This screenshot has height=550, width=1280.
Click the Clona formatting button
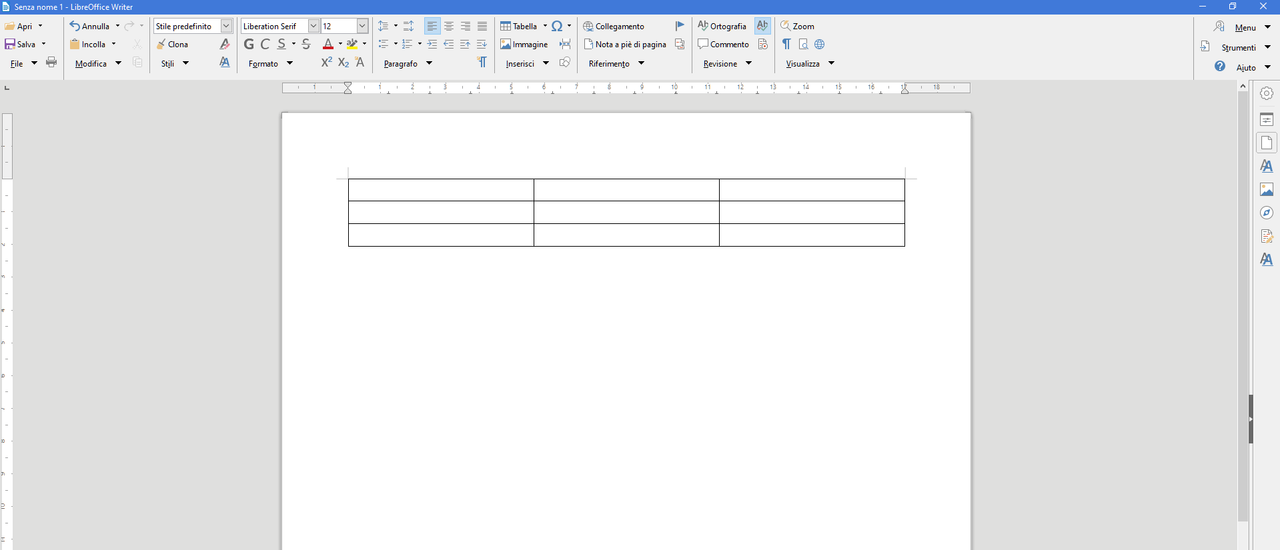172,44
